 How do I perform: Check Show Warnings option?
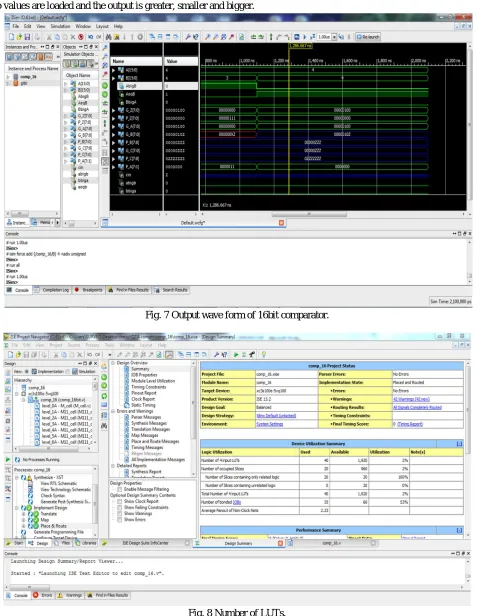click(119, 513)
